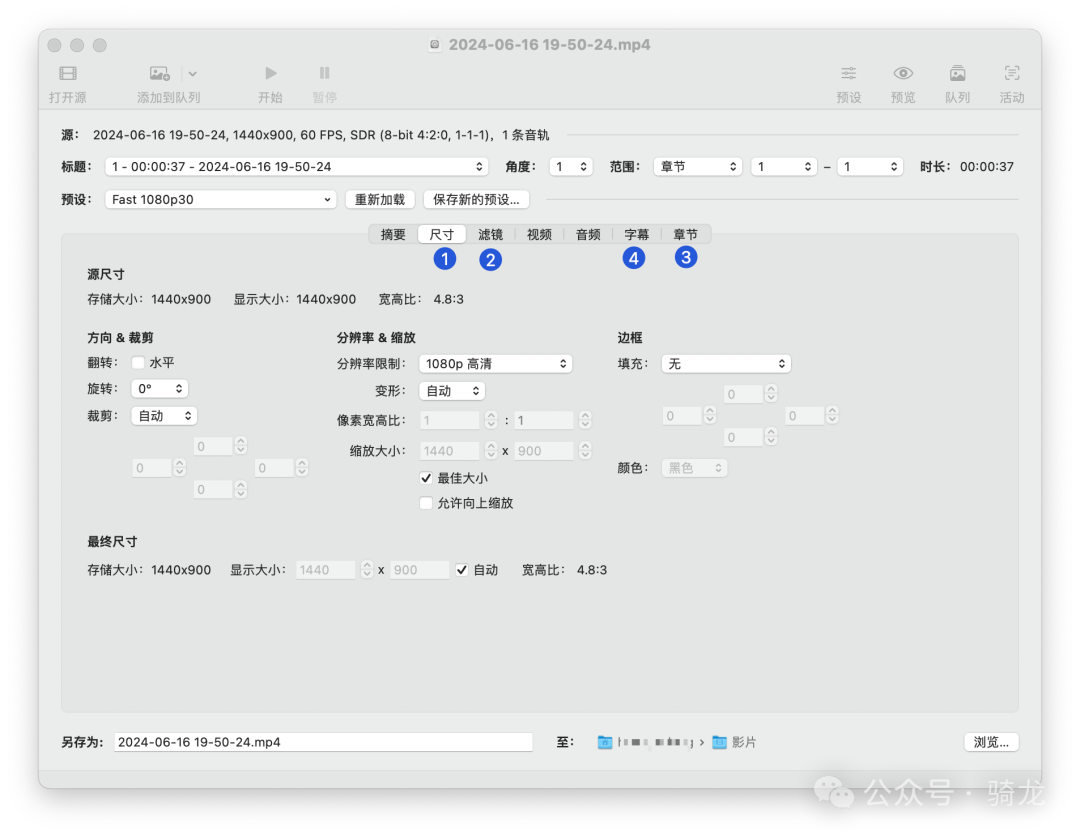This screenshot has width=1080, height=836.
Task: Click the 像素宽高比 first stepper
Action: (490, 420)
